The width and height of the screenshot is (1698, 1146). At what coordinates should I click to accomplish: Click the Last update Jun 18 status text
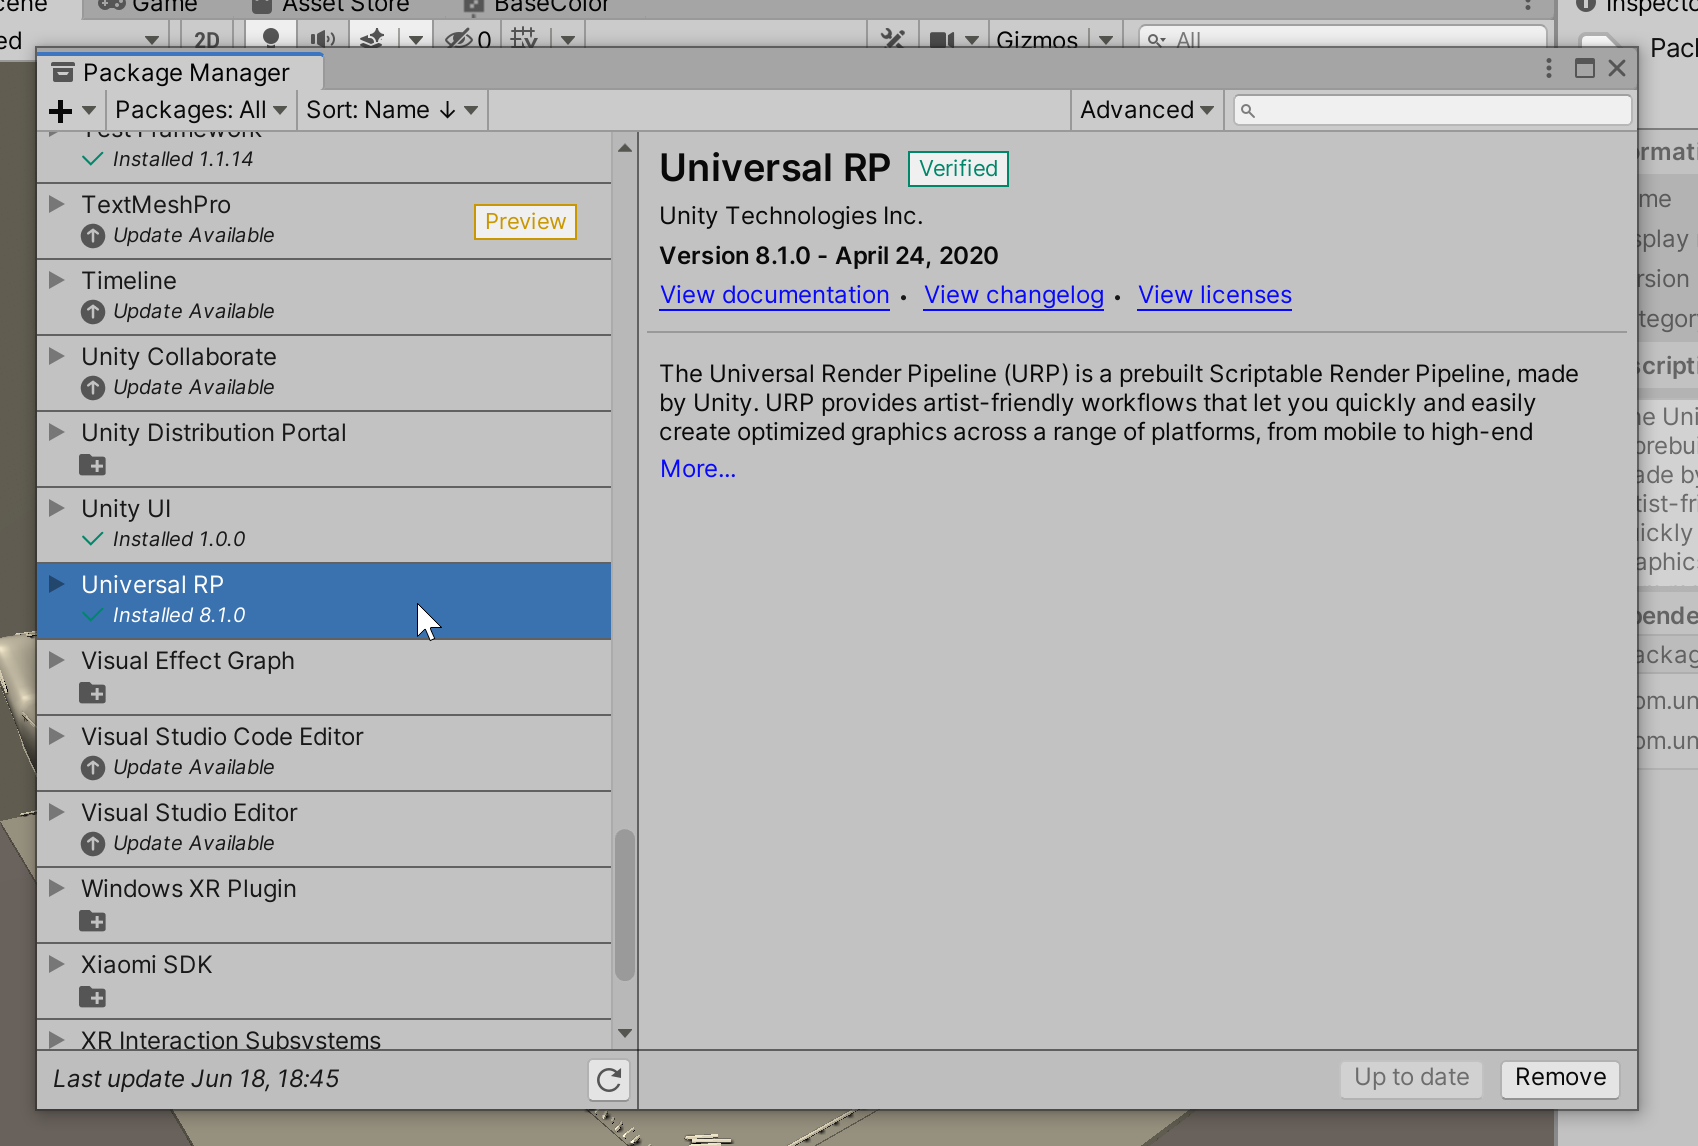click(x=196, y=1079)
